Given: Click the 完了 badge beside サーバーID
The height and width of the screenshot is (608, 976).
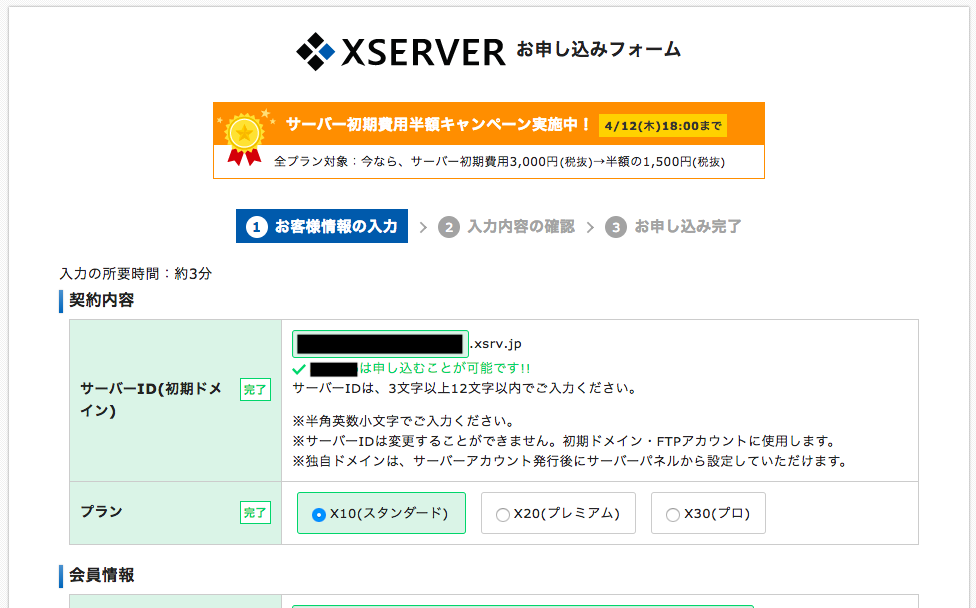Looking at the screenshot, I should pos(255,390).
